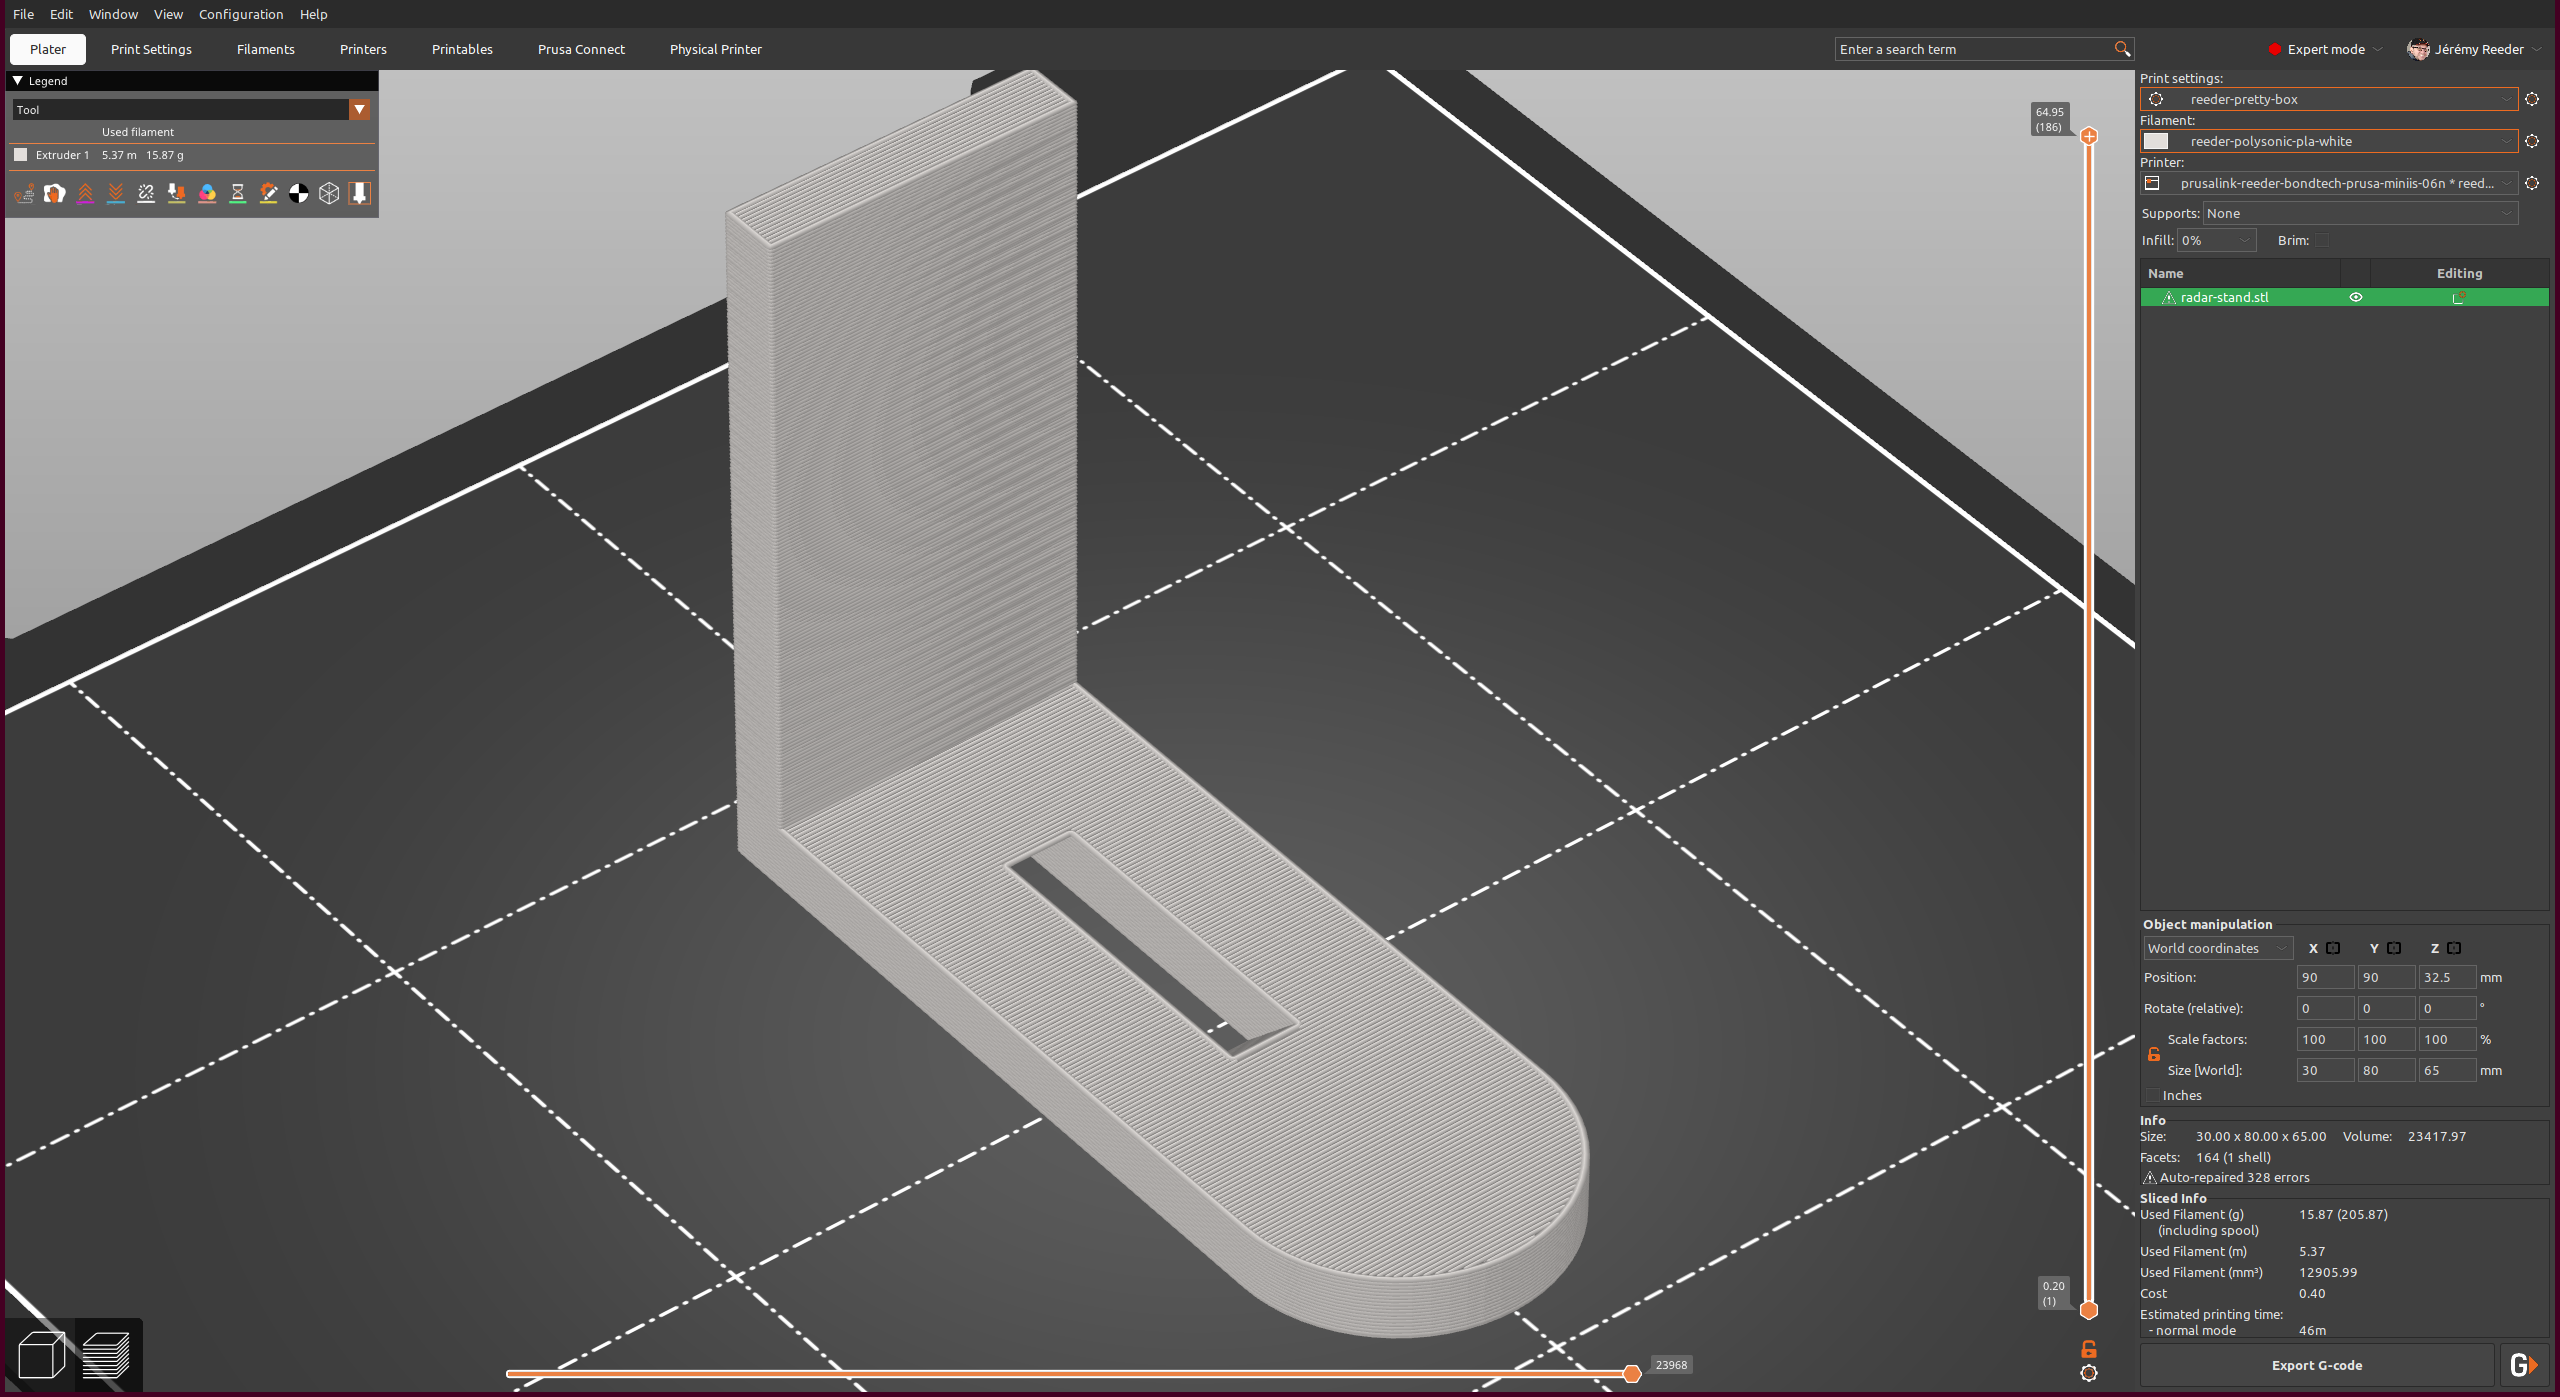The width and height of the screenshot is (2560, 1397).
Task: Open the World coordinates dropdown
Action: point(2217,948)
